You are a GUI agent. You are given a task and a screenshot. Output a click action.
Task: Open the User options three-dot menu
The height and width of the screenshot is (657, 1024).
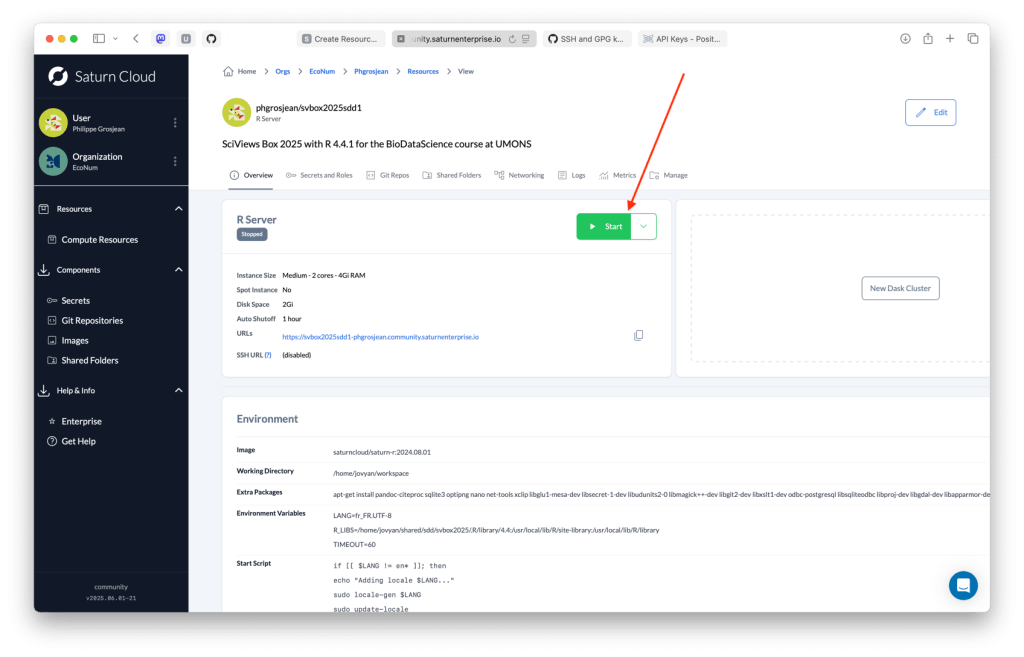coord(175,123)
